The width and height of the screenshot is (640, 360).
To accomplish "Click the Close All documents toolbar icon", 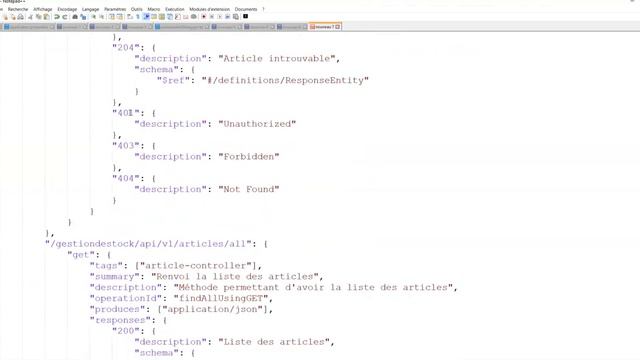I will pos(13,17).
